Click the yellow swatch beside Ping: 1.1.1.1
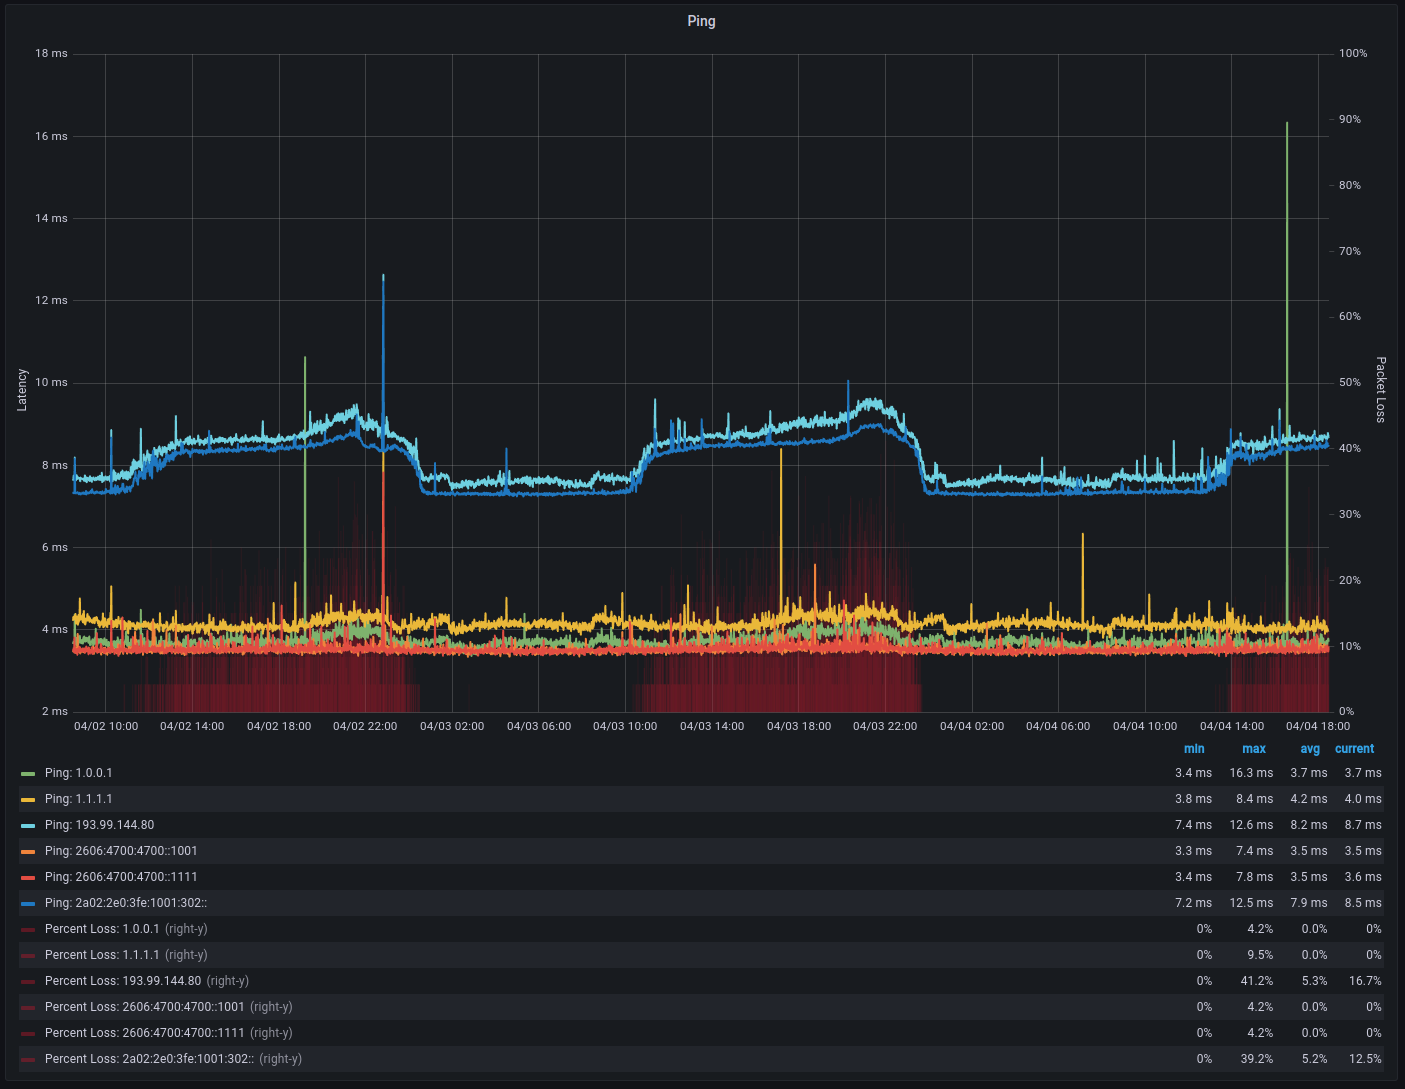The width and height of the screenshot is (1405, 1089). point(27,798)
